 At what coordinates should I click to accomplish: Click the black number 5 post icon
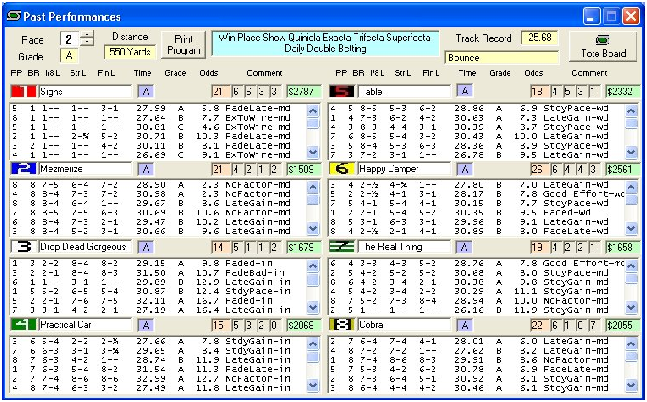[x=342, y=91]
